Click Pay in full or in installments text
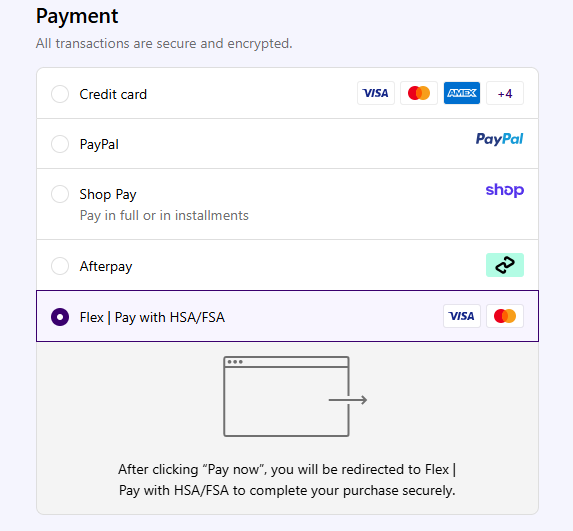The image size is (573, 531). coord(164,216)
